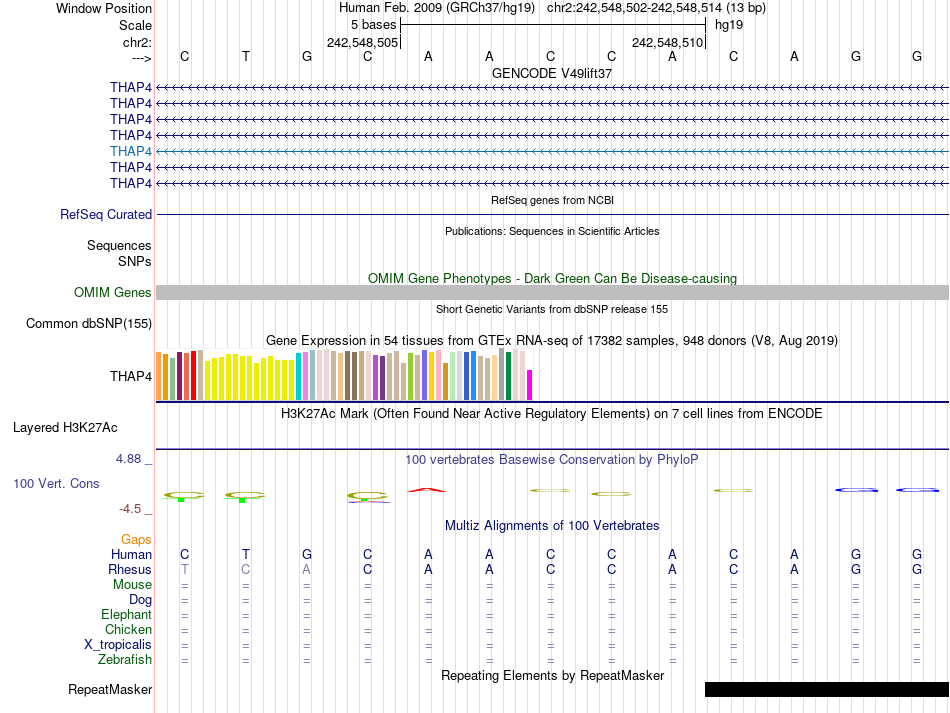Open the OMIM Genes track label
Viewport: 950px width, 713px height.
click(113, 293)
